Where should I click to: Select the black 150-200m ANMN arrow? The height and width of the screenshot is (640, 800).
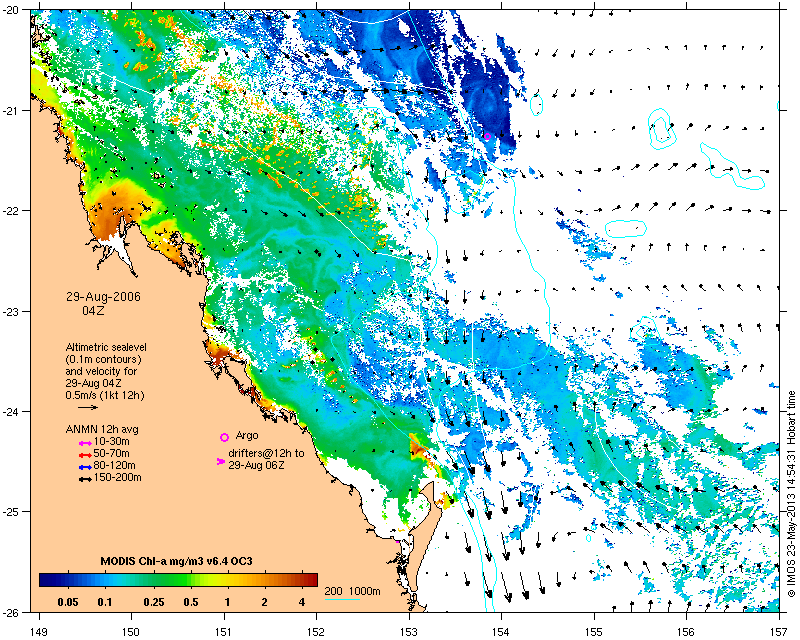pyautogui.click(x=85, y=479)
